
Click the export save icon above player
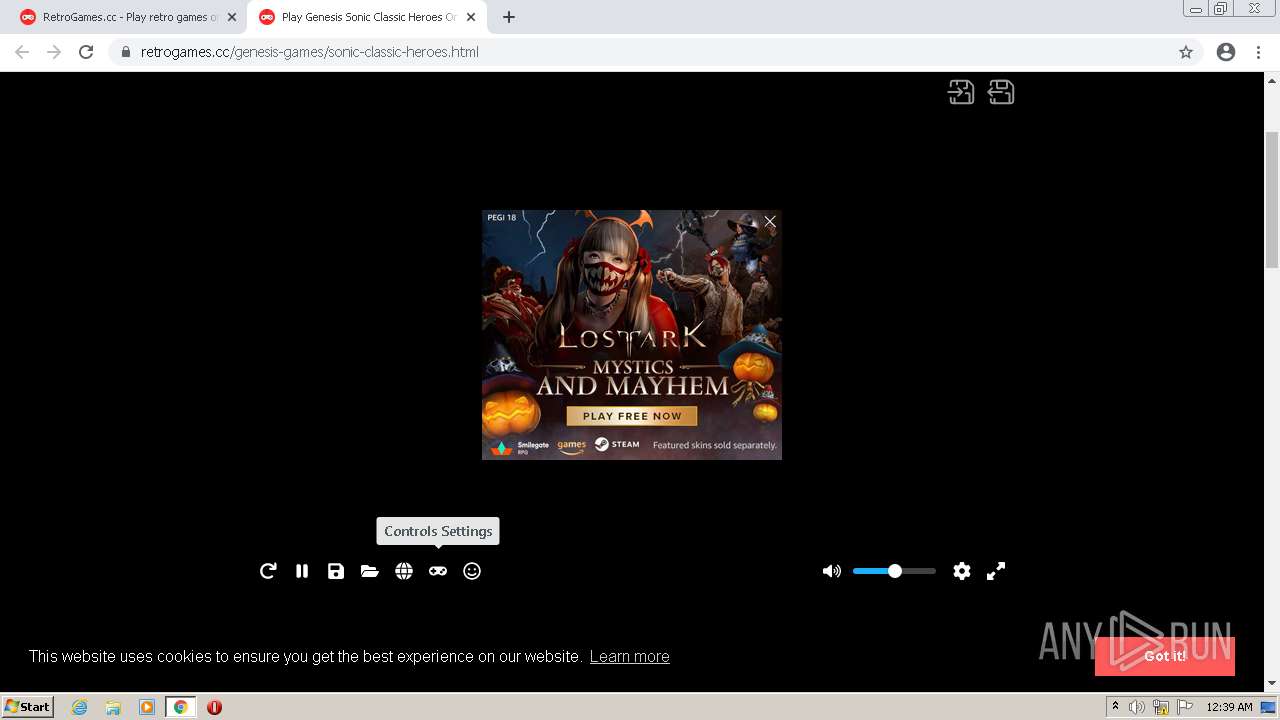(x=1001, y=92)
